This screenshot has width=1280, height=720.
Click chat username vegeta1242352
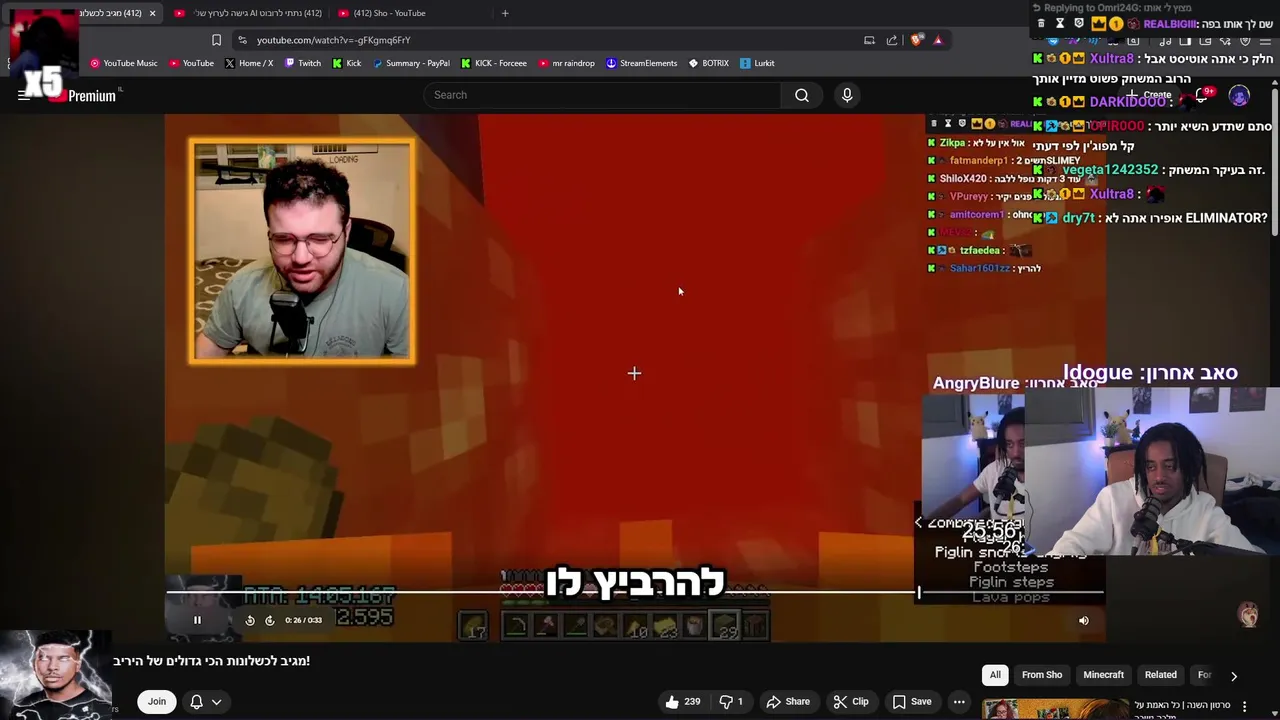pyautogui.click(x=1110, y=170)
